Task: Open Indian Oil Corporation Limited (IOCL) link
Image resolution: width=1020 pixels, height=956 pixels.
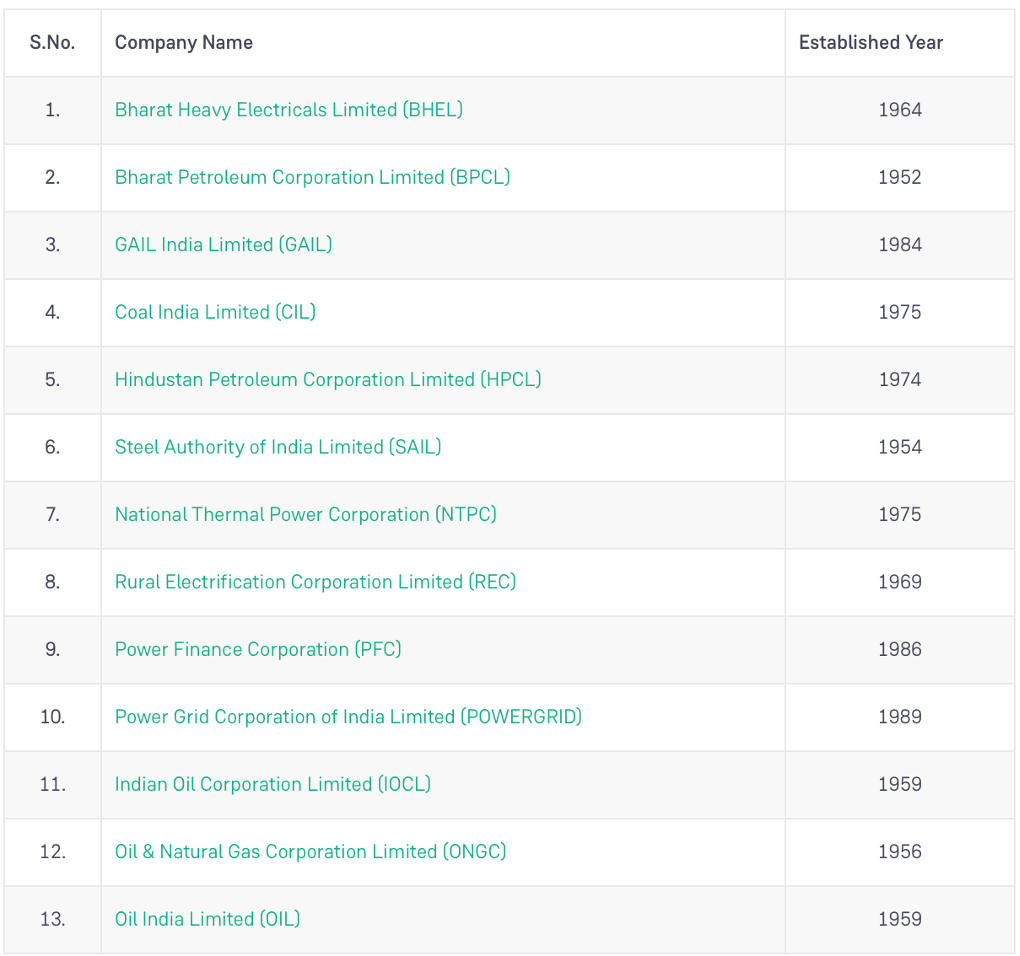Action: (x=273, y=784)
